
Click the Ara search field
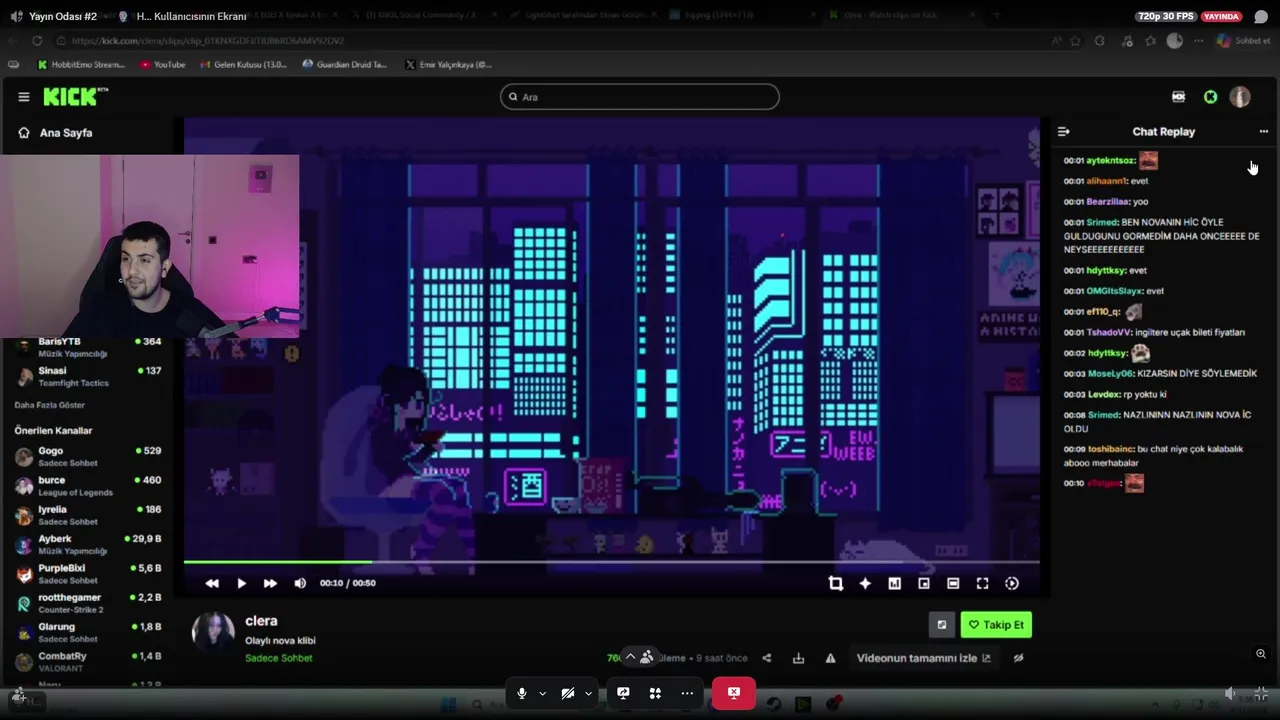(x=640, y=97)
